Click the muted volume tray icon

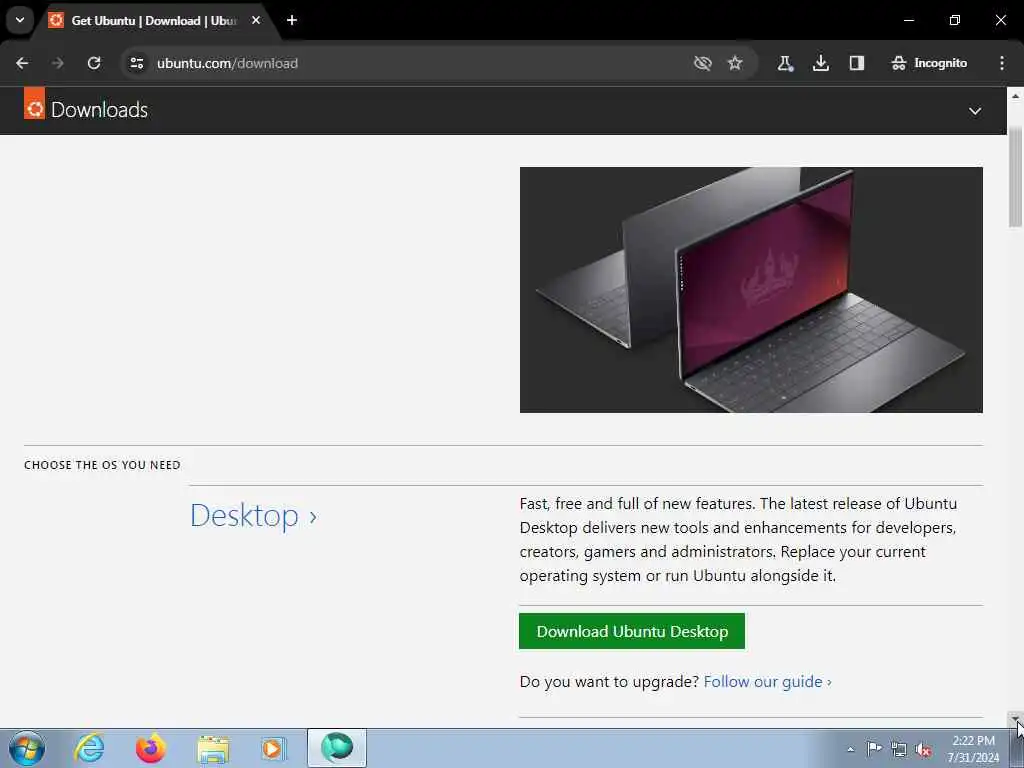click(923, 750)
